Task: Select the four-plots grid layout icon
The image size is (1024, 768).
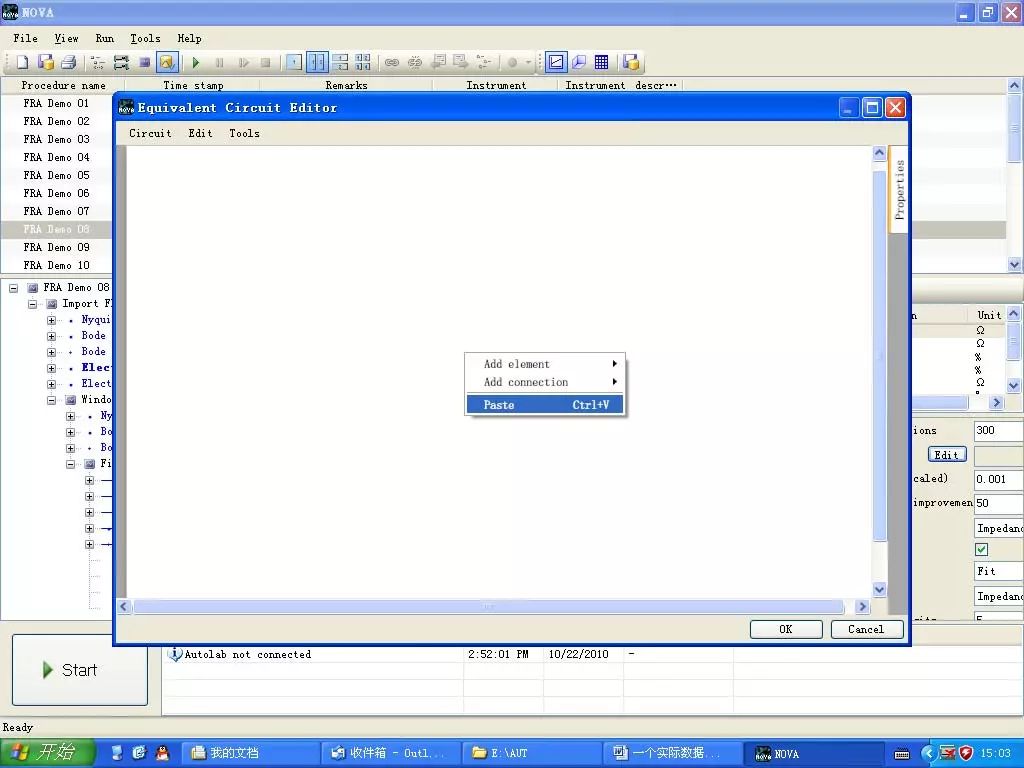Action: pyautogui.click(x=363, y=63)
